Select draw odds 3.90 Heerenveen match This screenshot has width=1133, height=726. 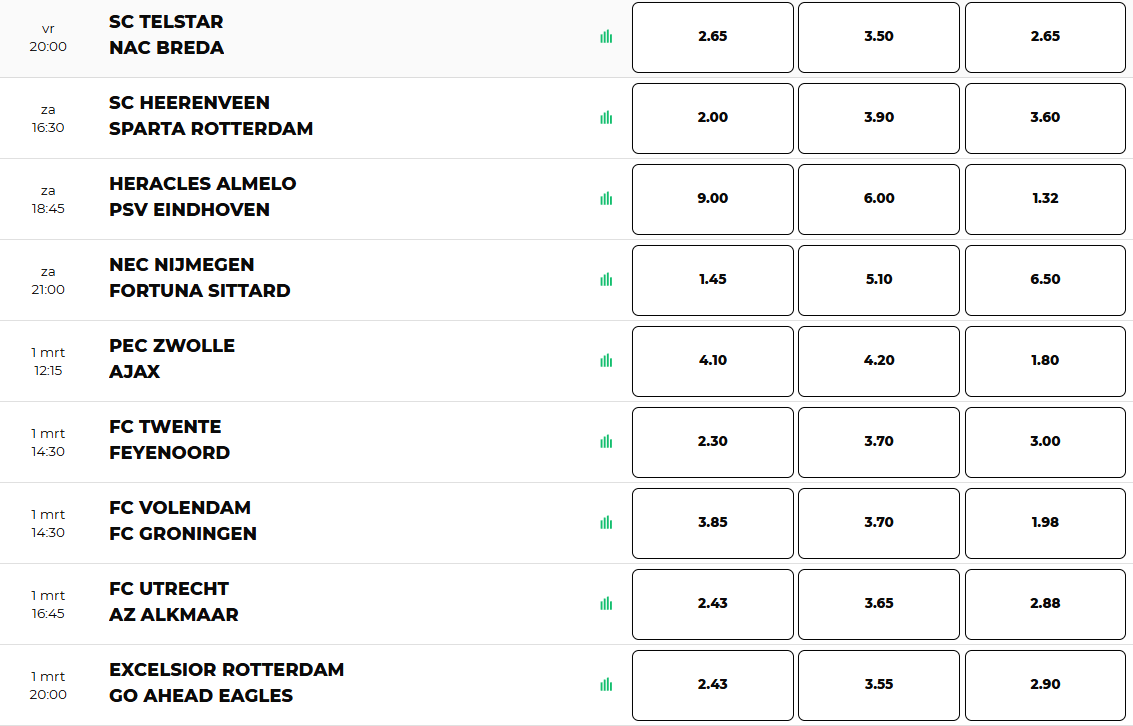point(878,118)
